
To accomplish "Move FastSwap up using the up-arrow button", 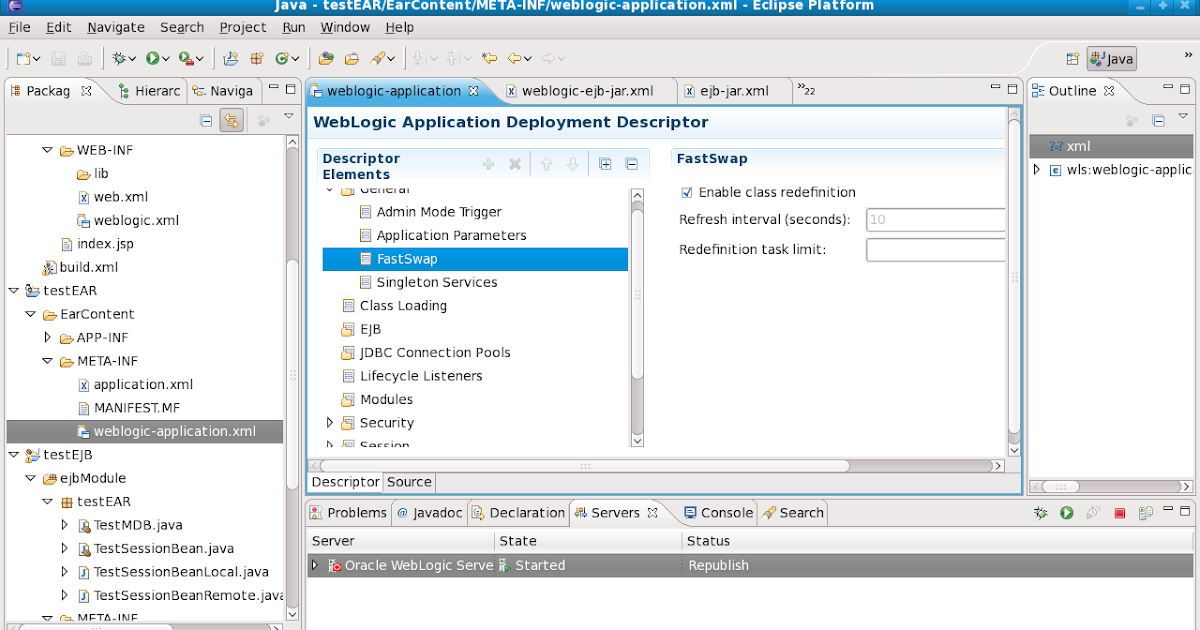I will point(546,164).
